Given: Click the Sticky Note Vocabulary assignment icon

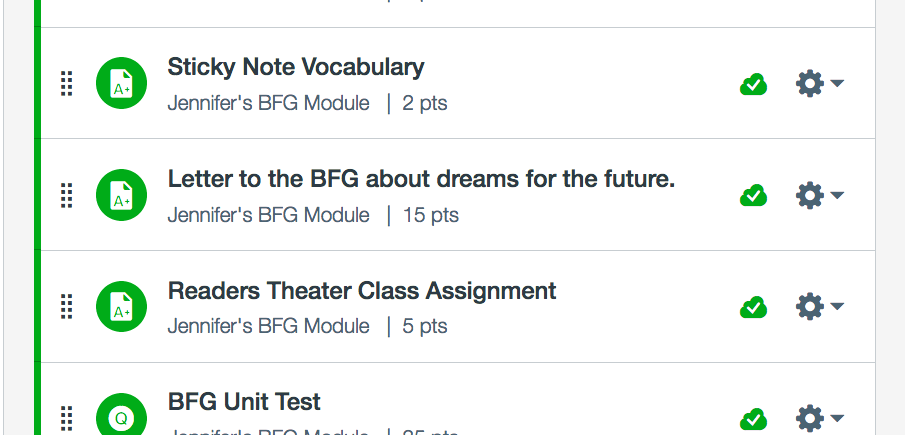Looking at the screenshot, I should [x=121, y=84].
